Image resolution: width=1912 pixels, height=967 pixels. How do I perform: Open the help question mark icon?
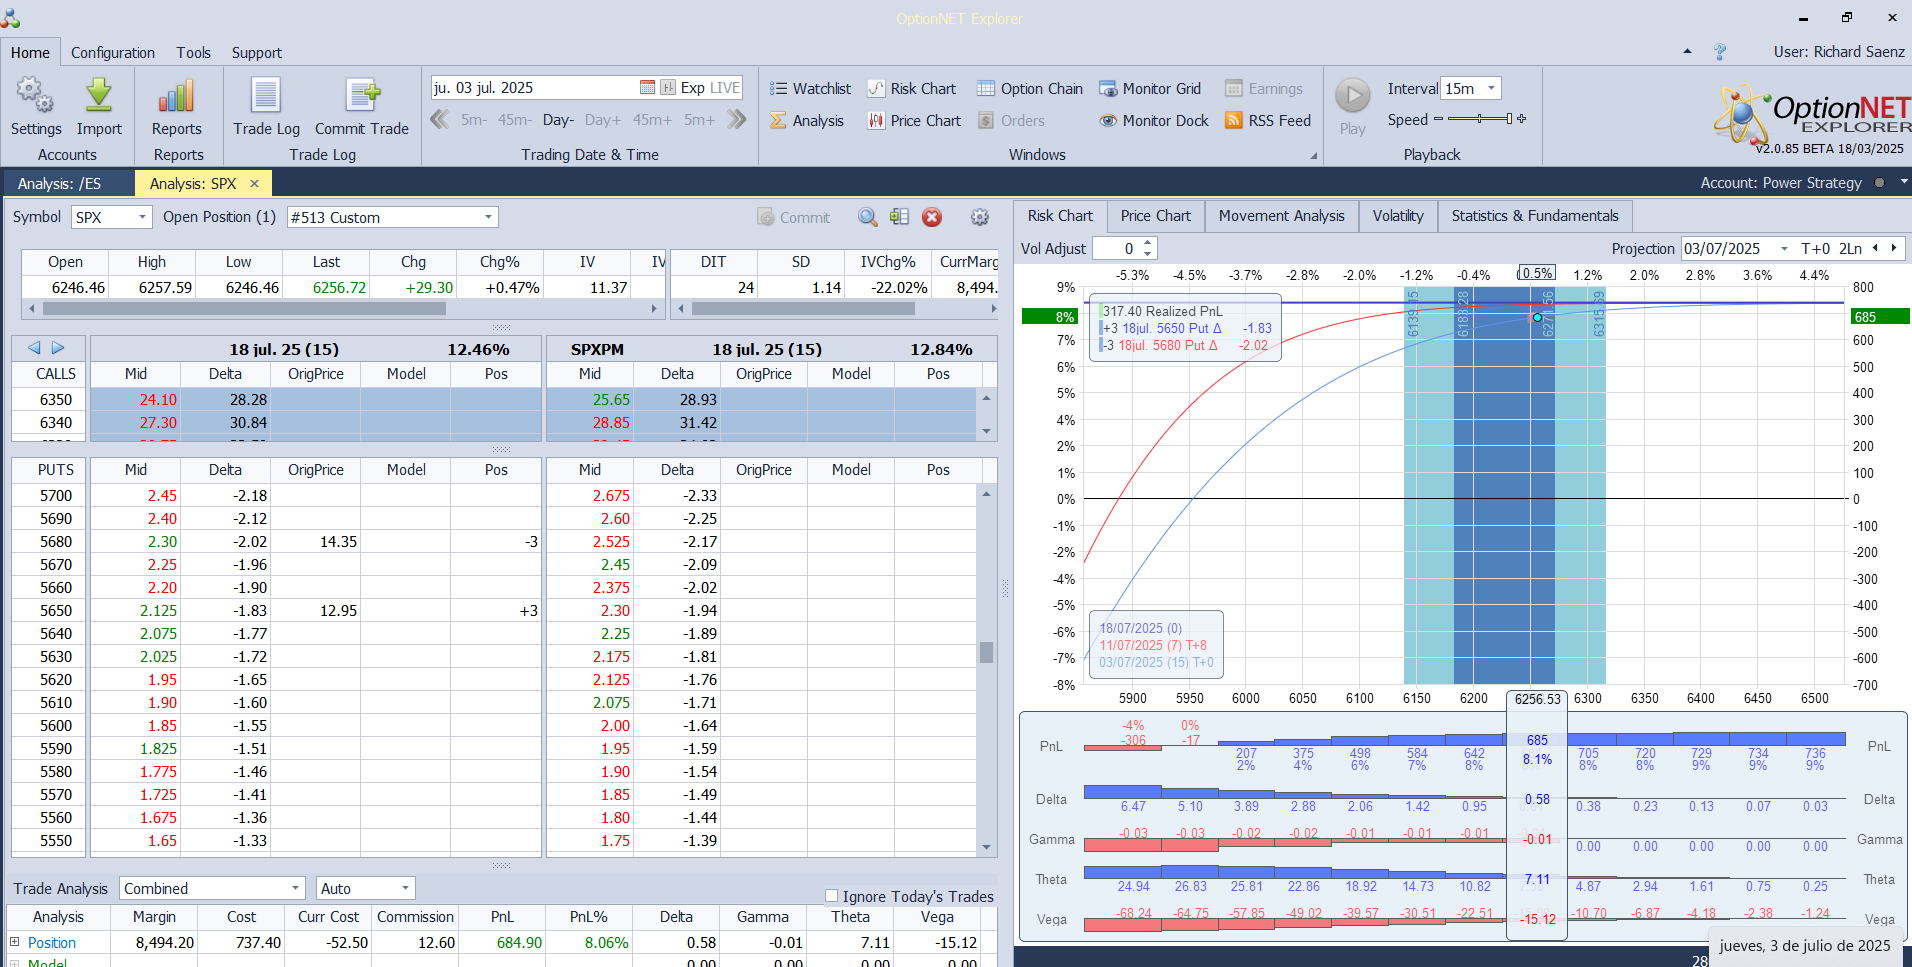pyautogui.click(x=1720, y=52)
